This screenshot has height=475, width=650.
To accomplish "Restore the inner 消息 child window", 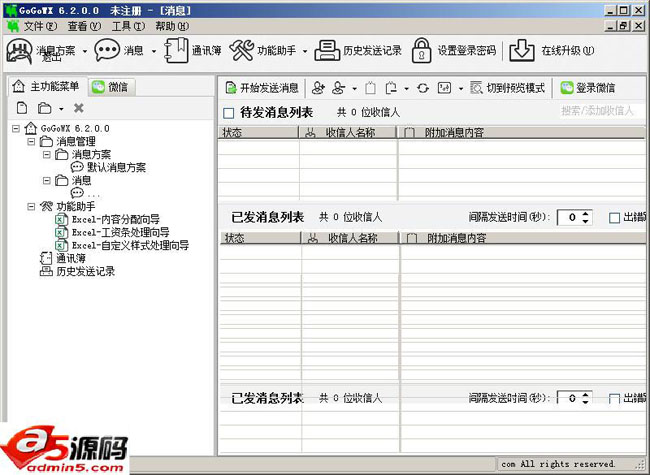I will click(623, 26).
